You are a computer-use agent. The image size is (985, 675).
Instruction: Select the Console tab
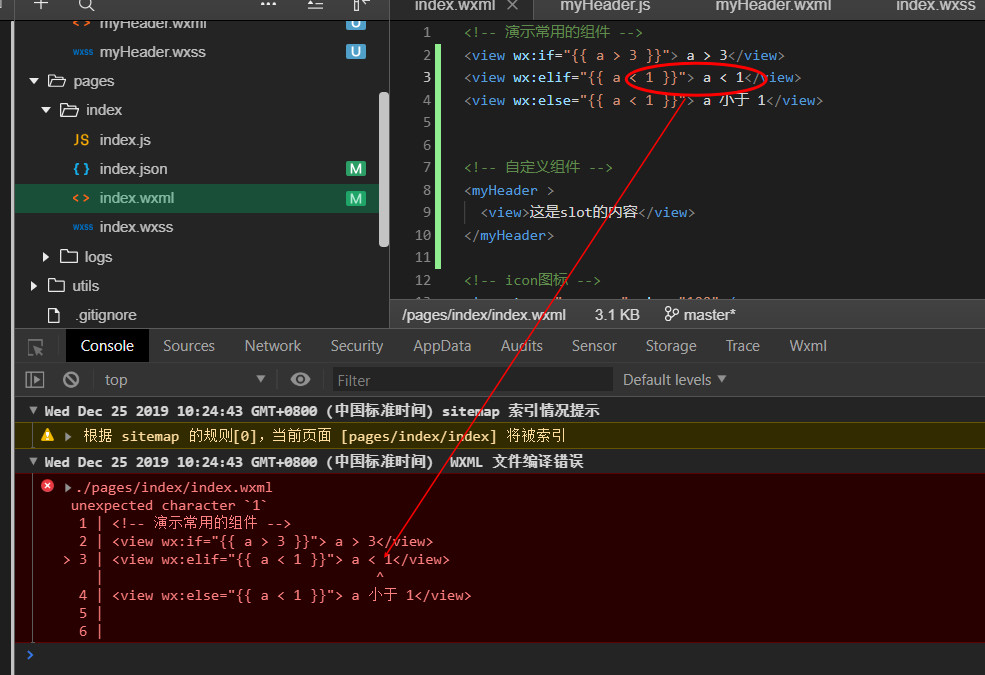point(107,346)
